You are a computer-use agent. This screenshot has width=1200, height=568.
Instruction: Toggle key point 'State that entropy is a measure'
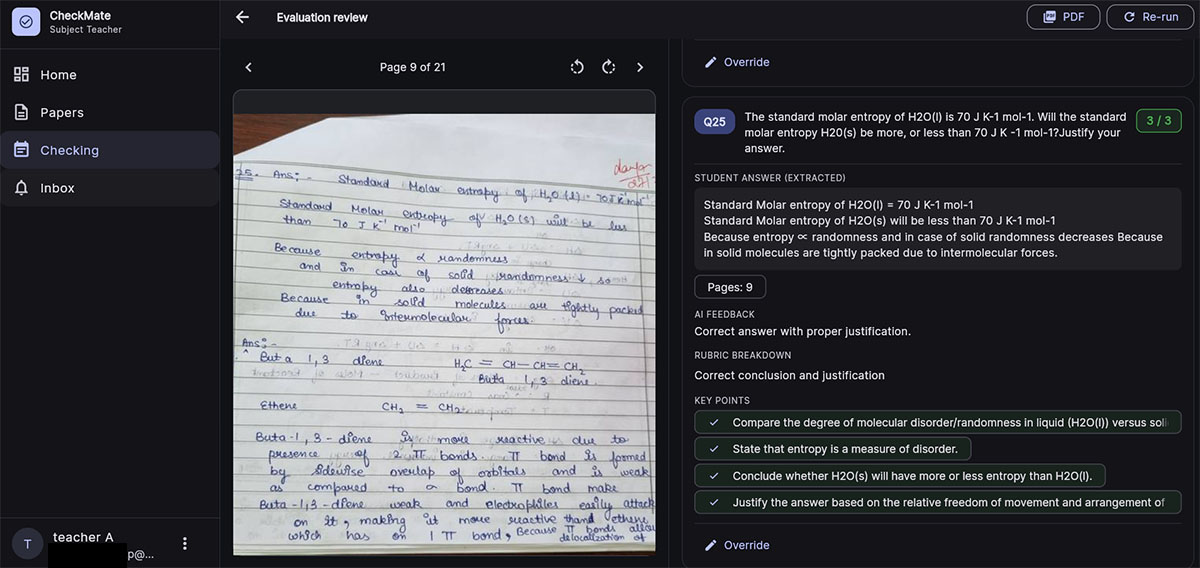[x=833, y=449]
